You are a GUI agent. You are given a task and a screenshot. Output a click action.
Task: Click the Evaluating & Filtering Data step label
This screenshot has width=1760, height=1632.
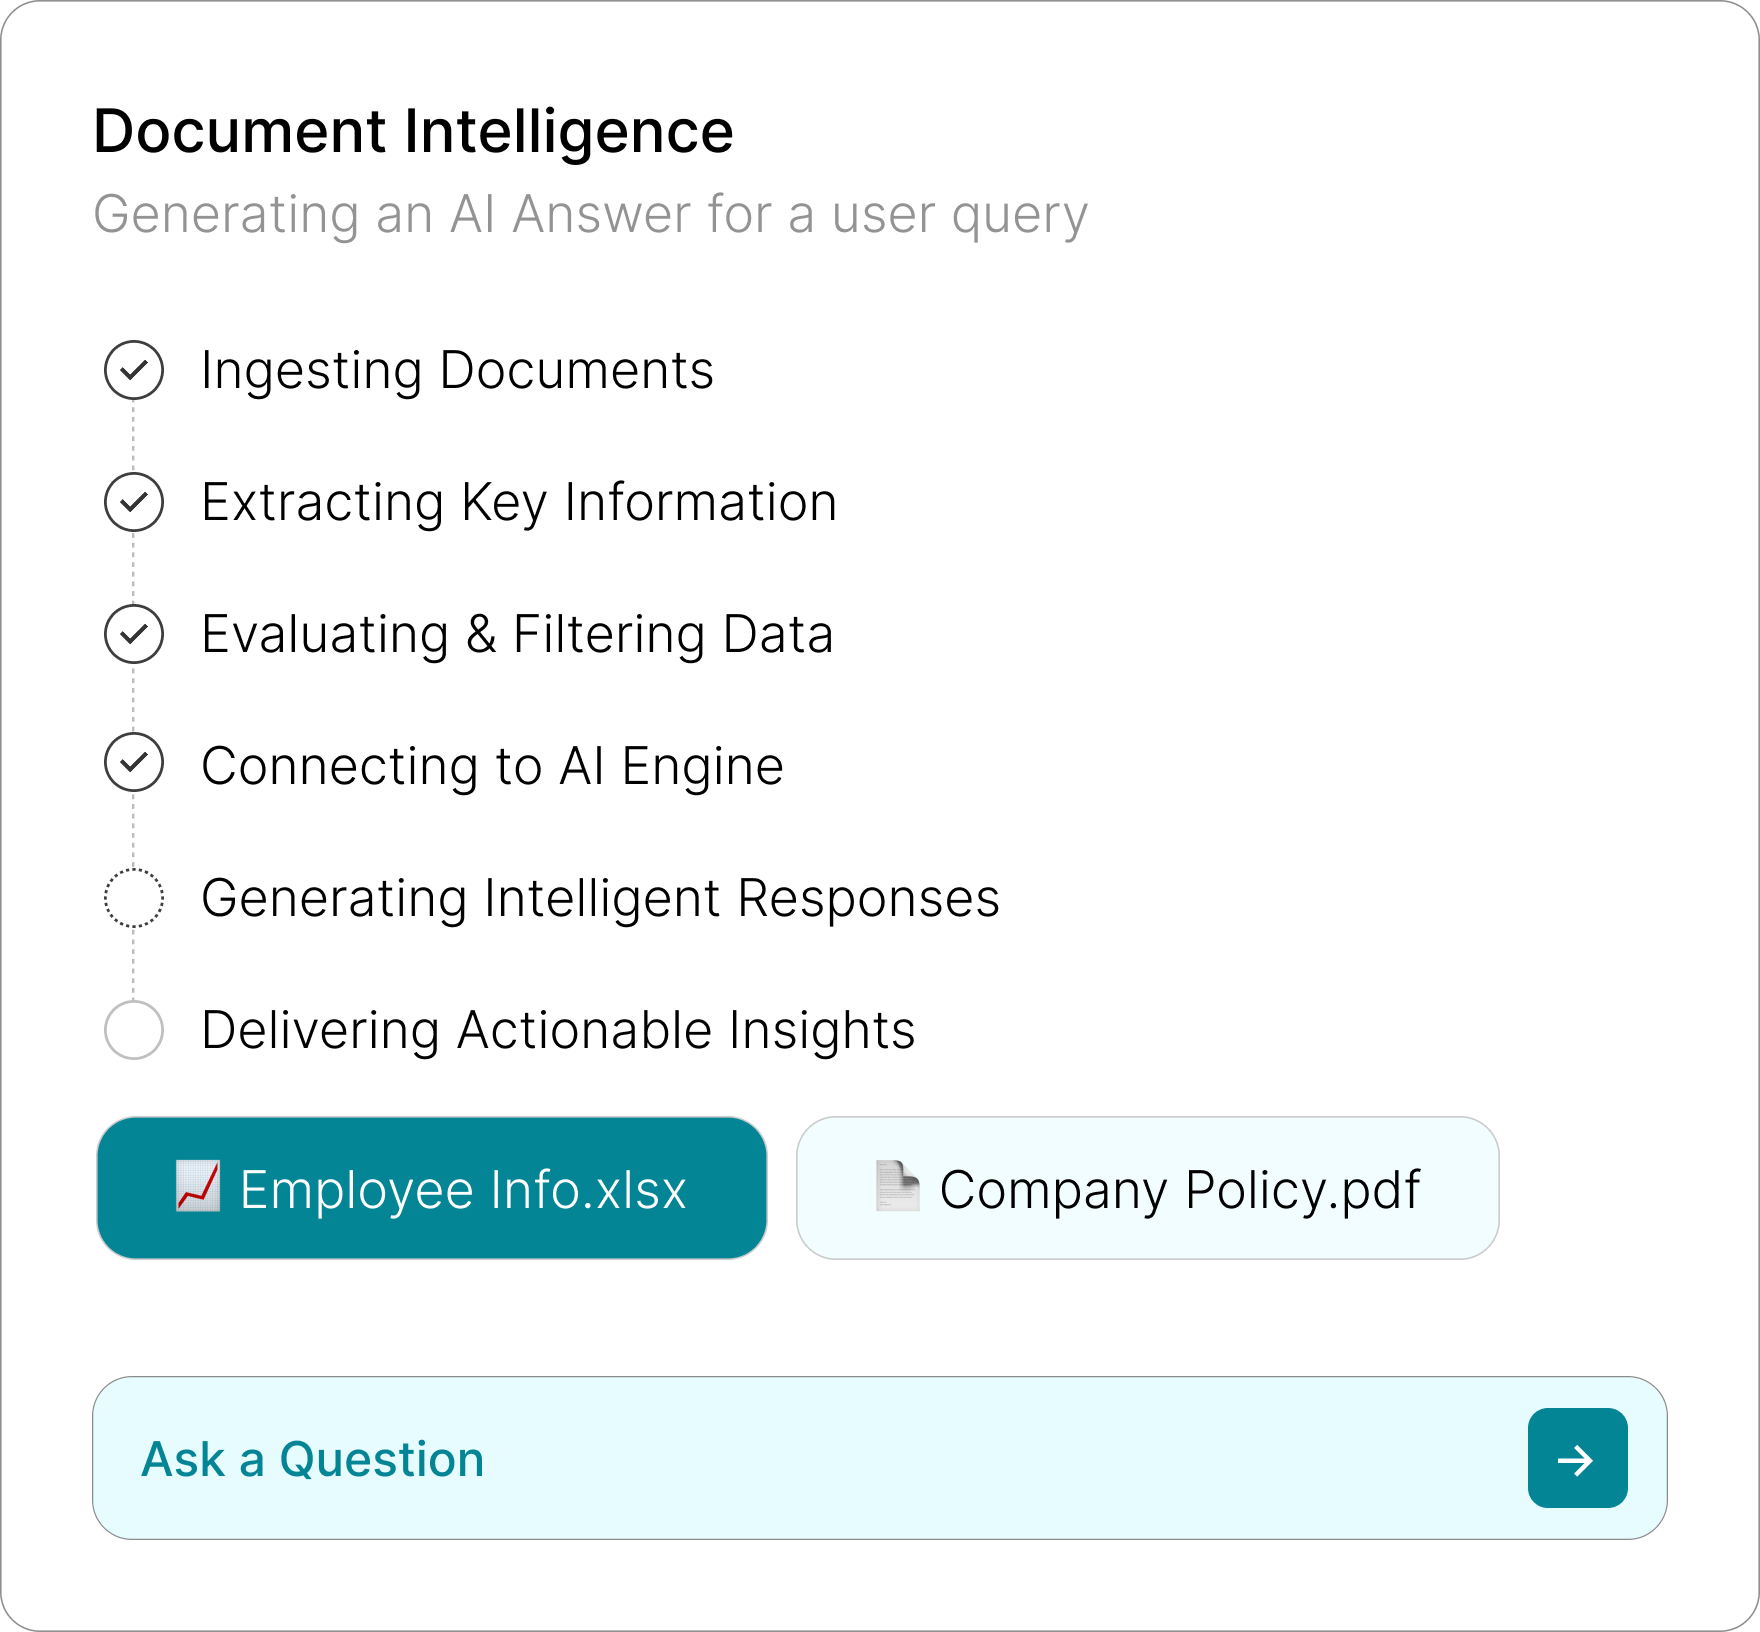coord(517,634)
